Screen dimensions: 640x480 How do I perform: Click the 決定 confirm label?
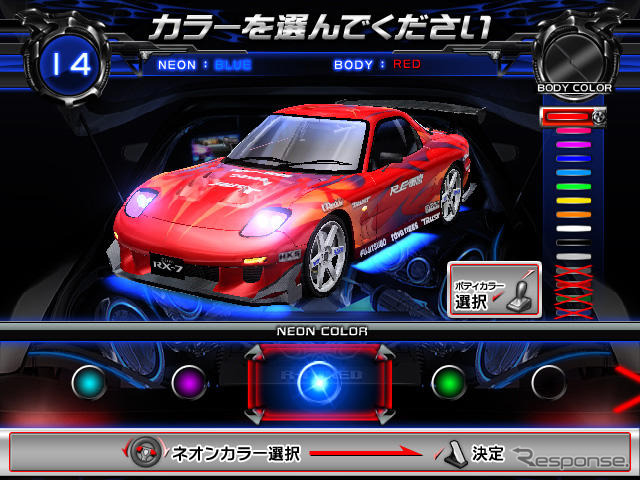point(488,453)
